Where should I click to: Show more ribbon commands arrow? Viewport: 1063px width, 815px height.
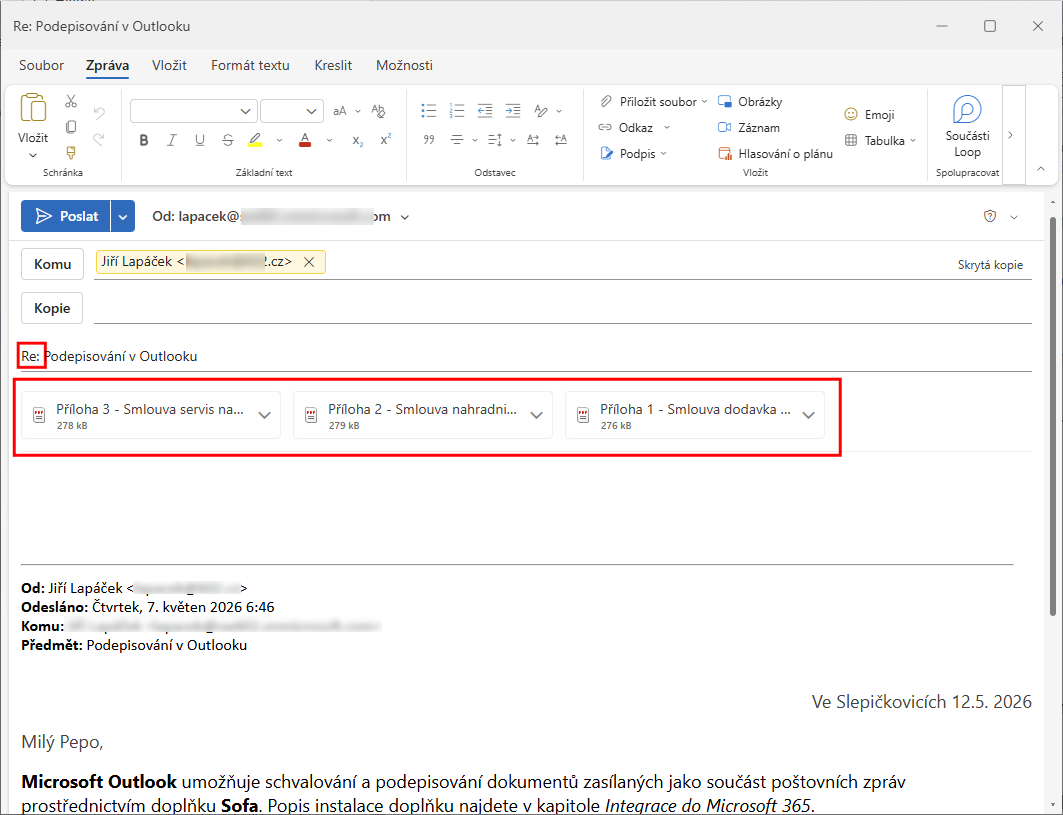[1011, 135]
